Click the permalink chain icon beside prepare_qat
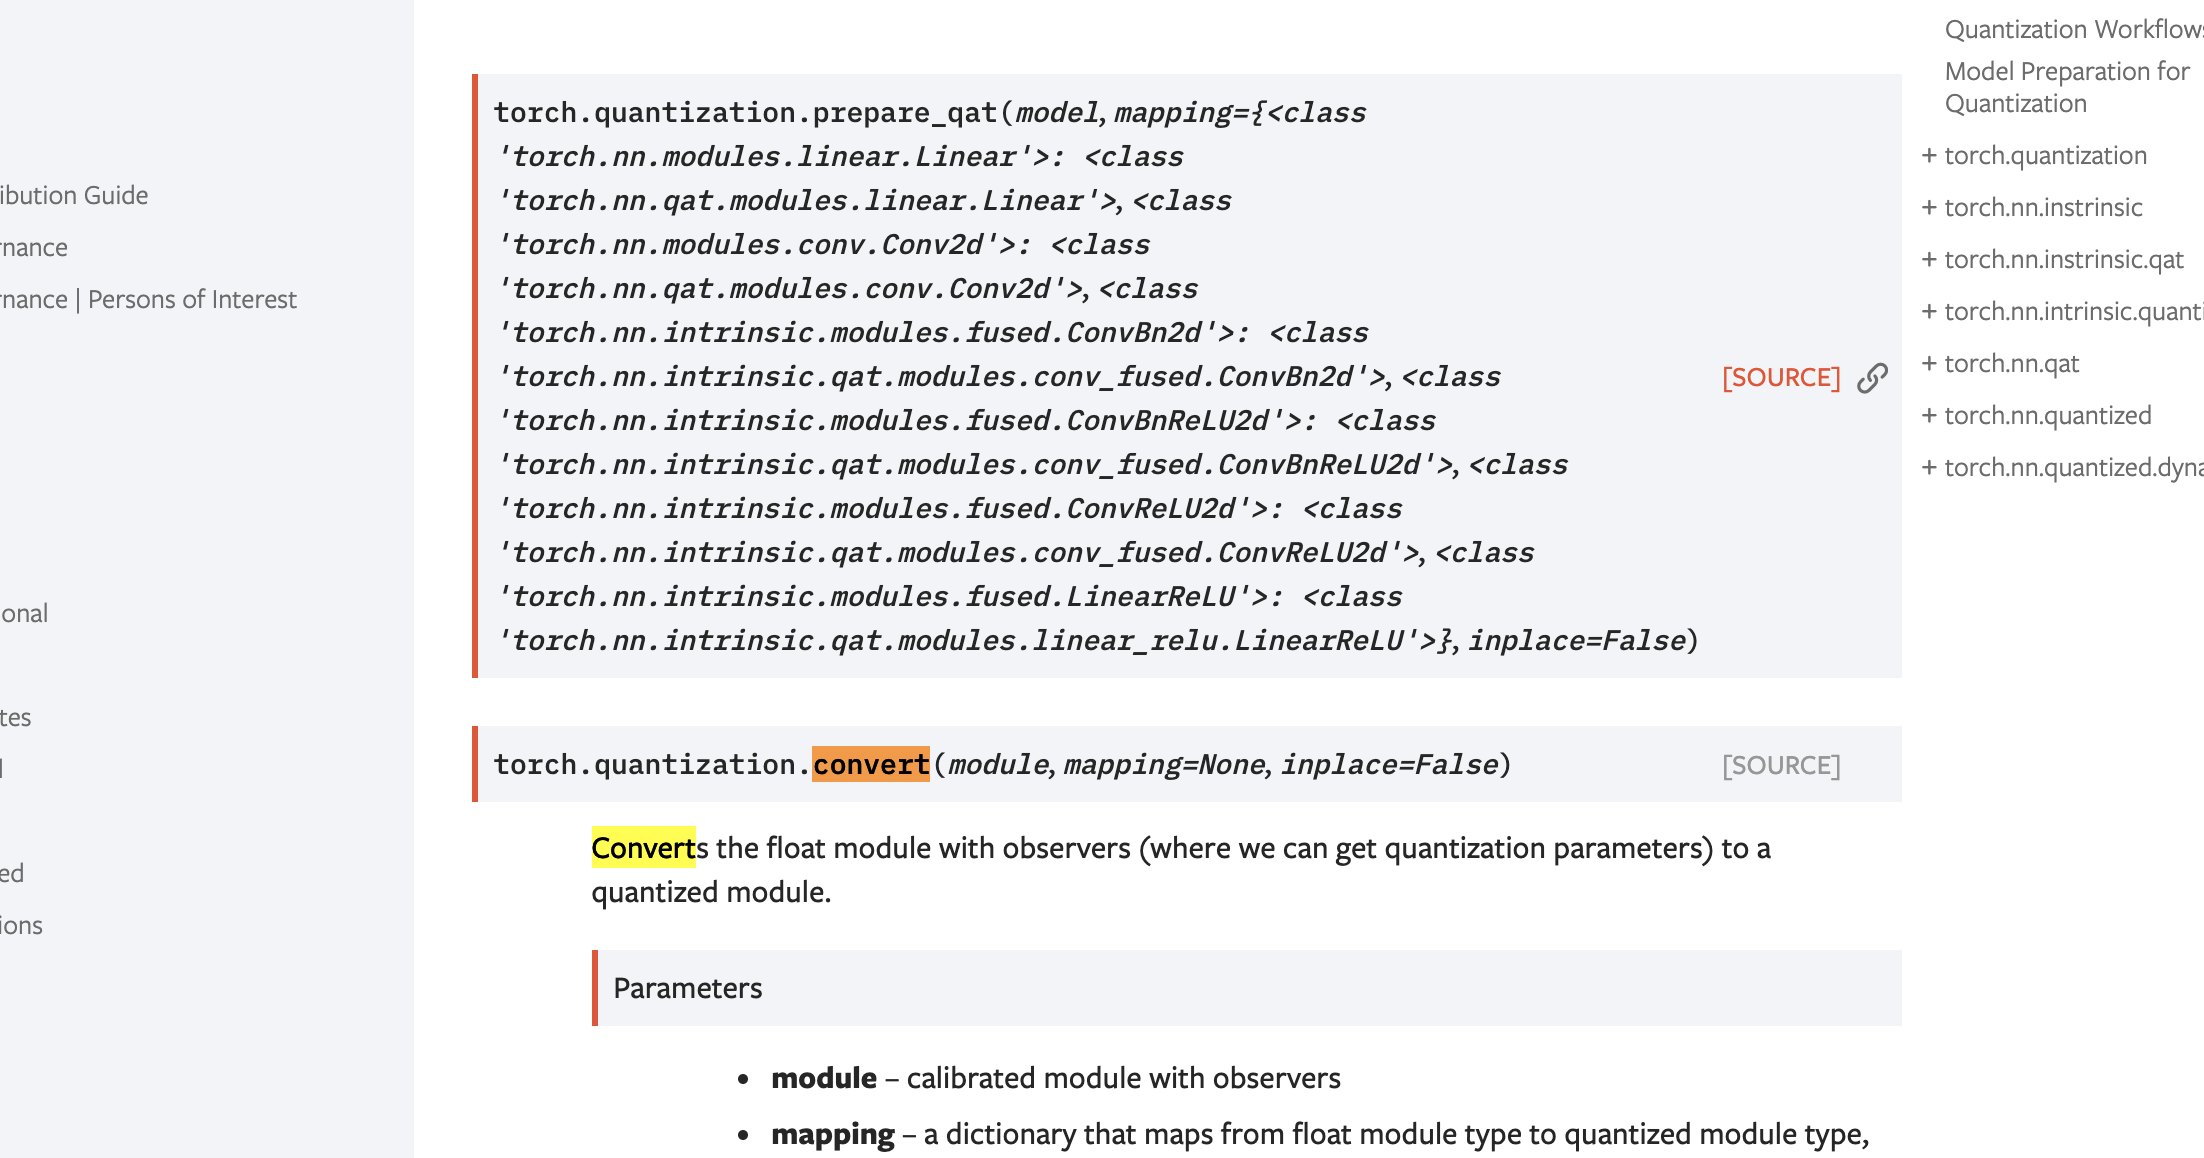The height and width of the screenshot is (1158, 2204). 1873,377
